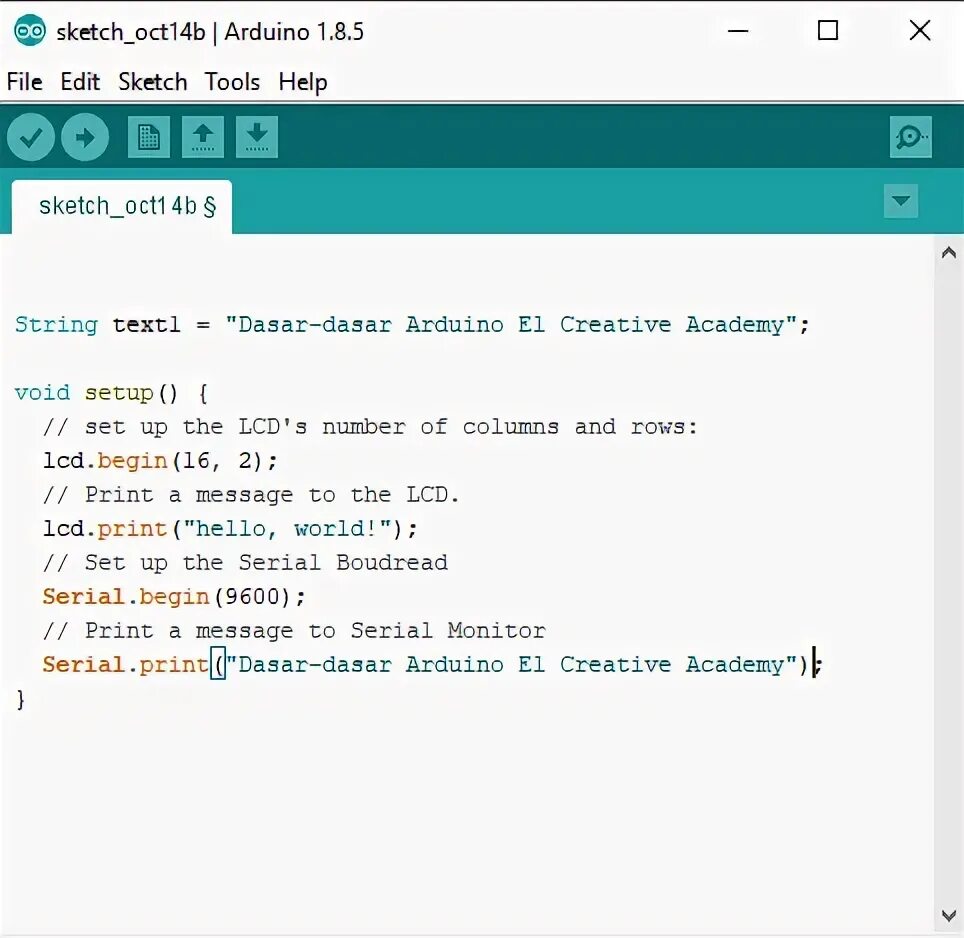Click the Serial.begin(9600); line
The width and height of the screenshot is (964, 938).
[174, 597]
